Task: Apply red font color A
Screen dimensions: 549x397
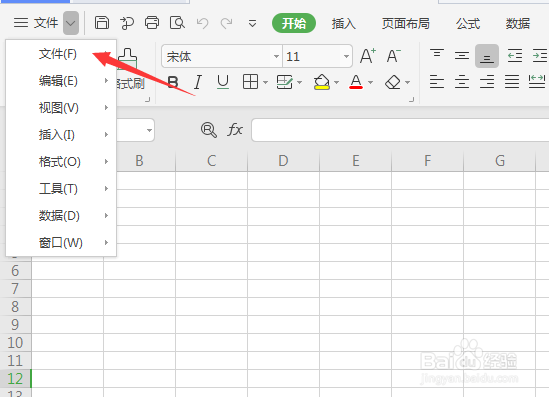Action: point(356,82)
